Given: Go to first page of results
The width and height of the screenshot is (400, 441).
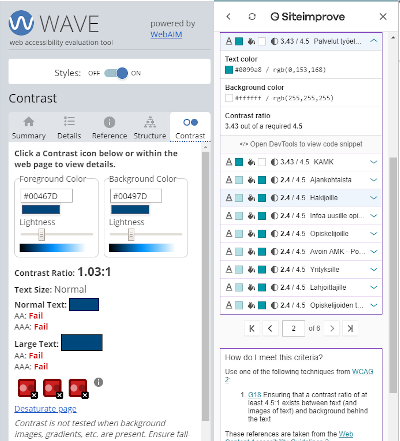Looking at the screenshot, I should click(x=252, y=328).
